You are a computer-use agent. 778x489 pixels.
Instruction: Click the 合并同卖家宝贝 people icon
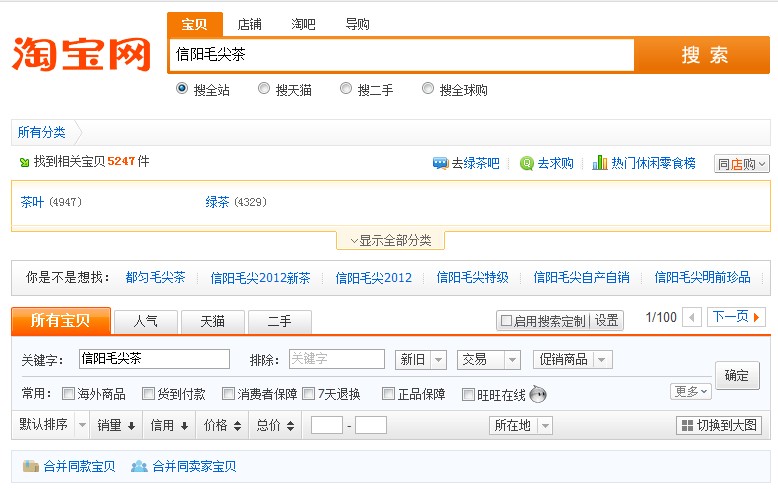(x=139, y=466)
